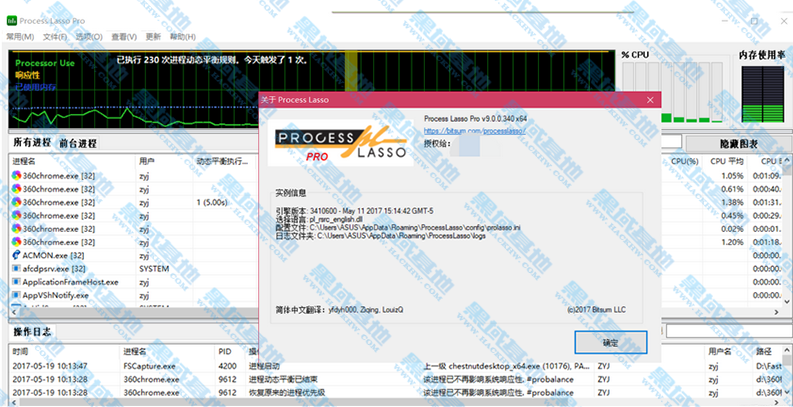Click the process filter field beside 隐藏图表

coord(672,142)
